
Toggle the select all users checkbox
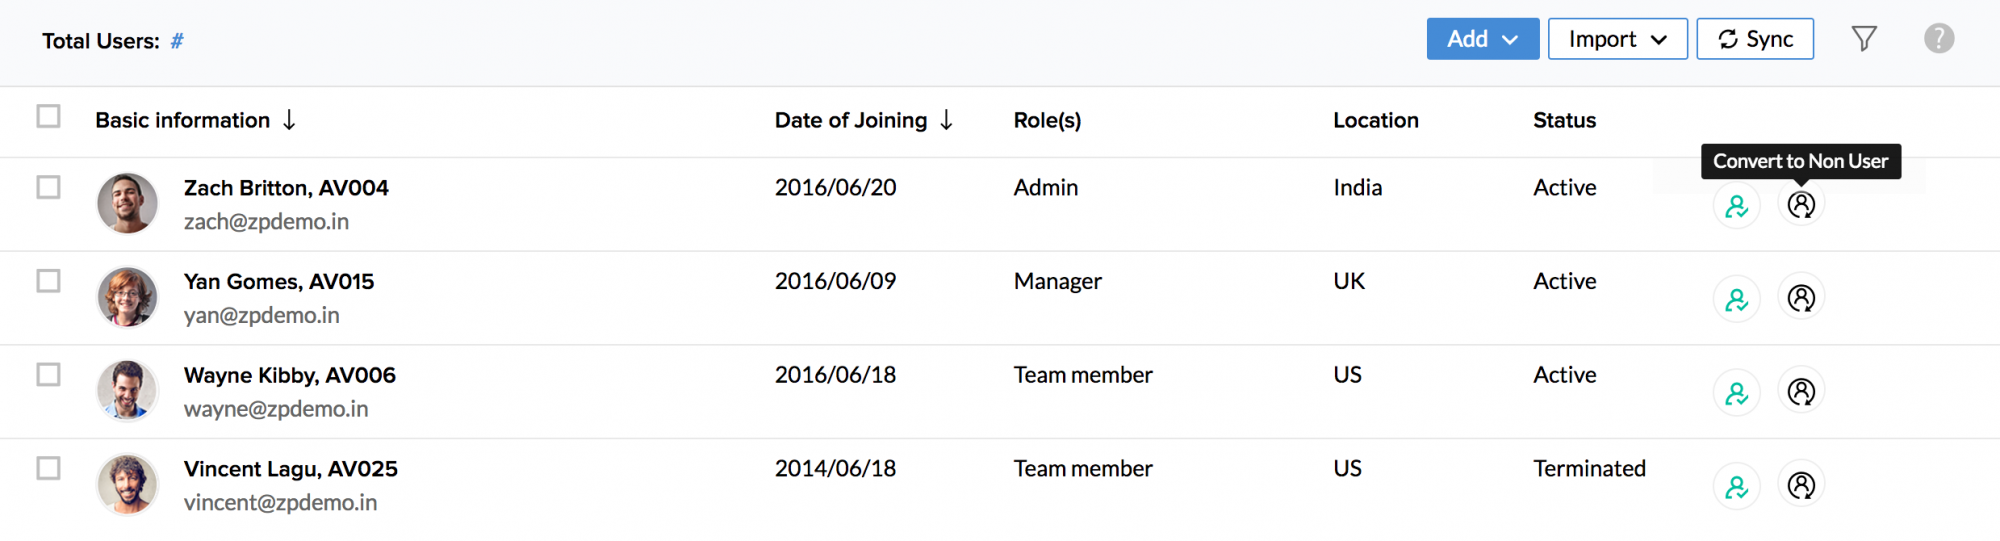[x=48, y=117]
